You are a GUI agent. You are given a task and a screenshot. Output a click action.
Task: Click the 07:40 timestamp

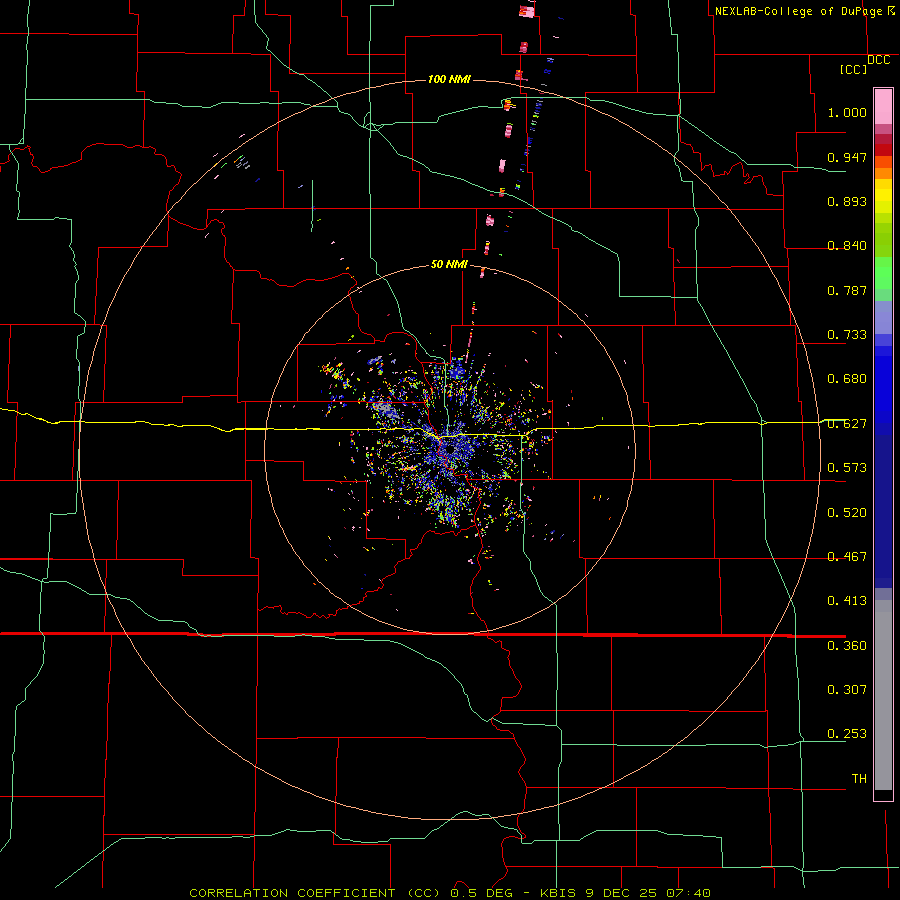click(x=688, y=893)
